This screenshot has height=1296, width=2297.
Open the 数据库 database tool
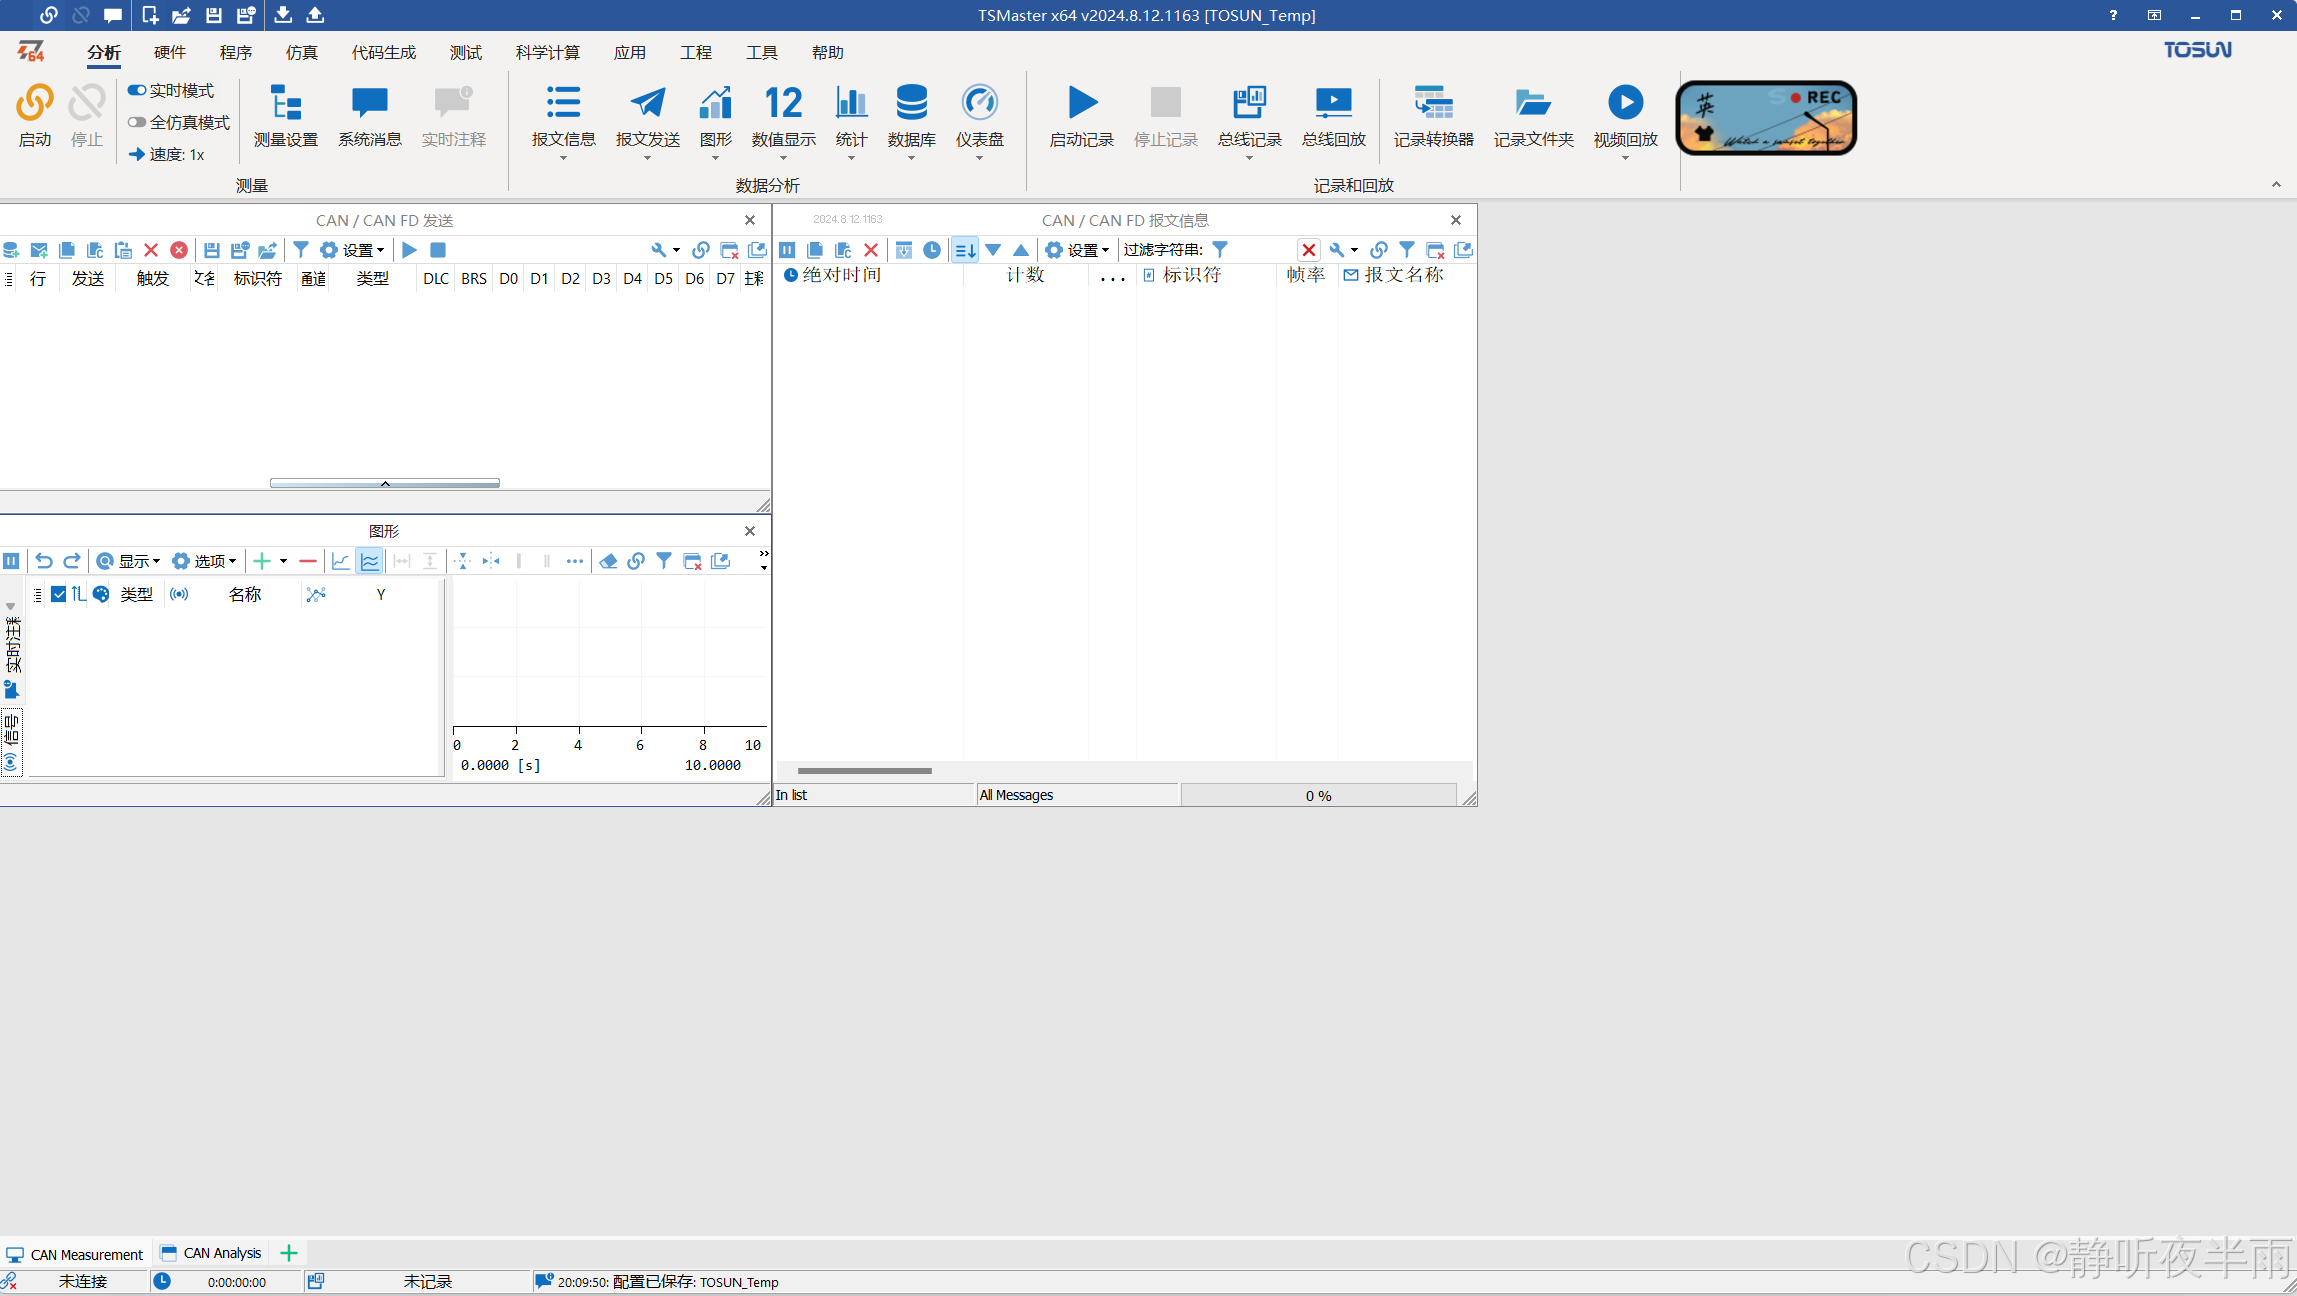[911, 104]
